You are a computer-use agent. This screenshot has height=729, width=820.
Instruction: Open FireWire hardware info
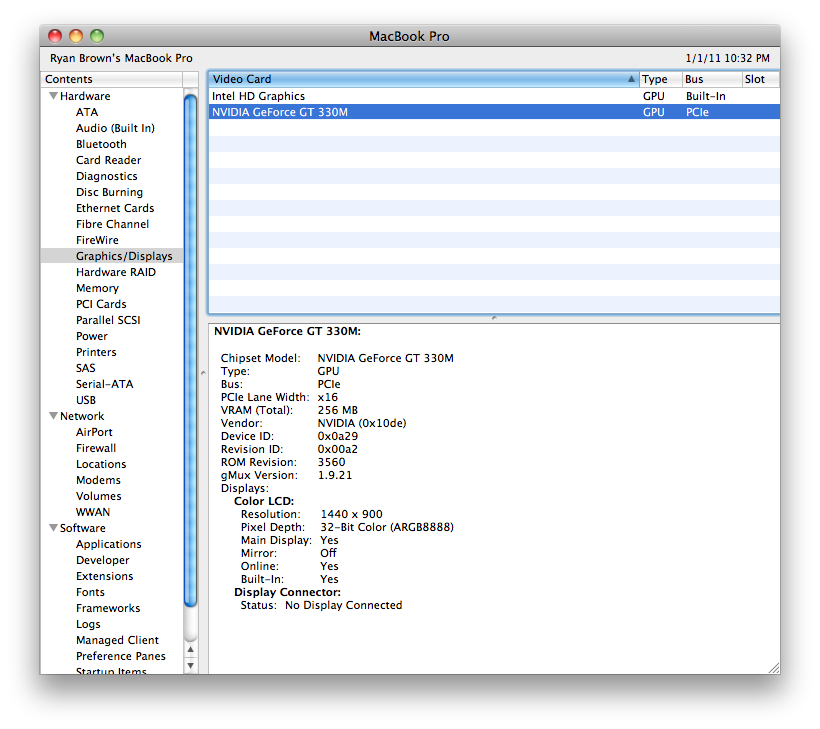(97, 241)
